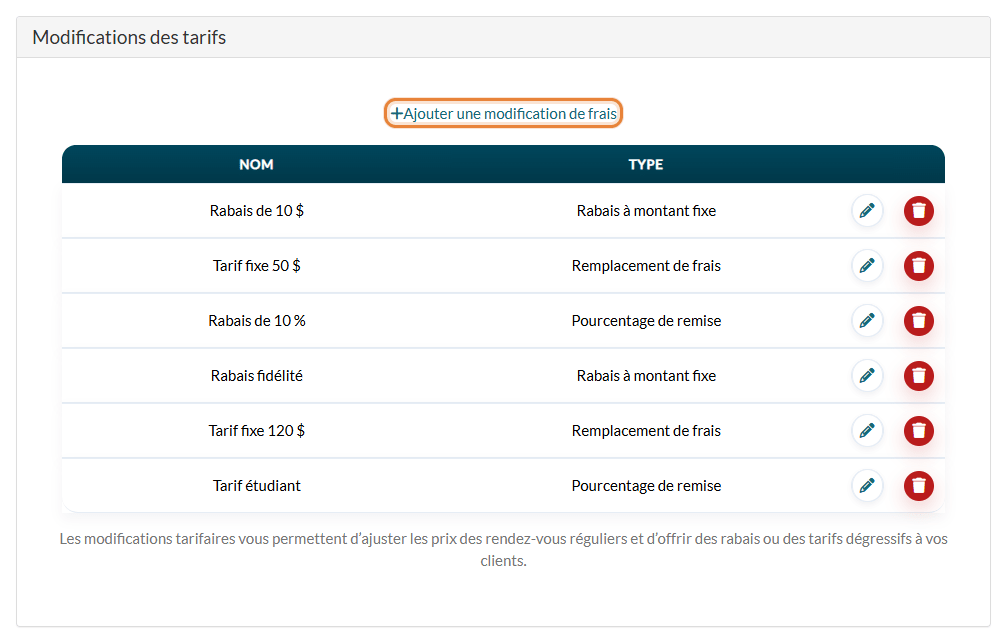1007x643 pixels.
Task: Select the Tarif étudiant name cell
Action: tap(257, 486)
